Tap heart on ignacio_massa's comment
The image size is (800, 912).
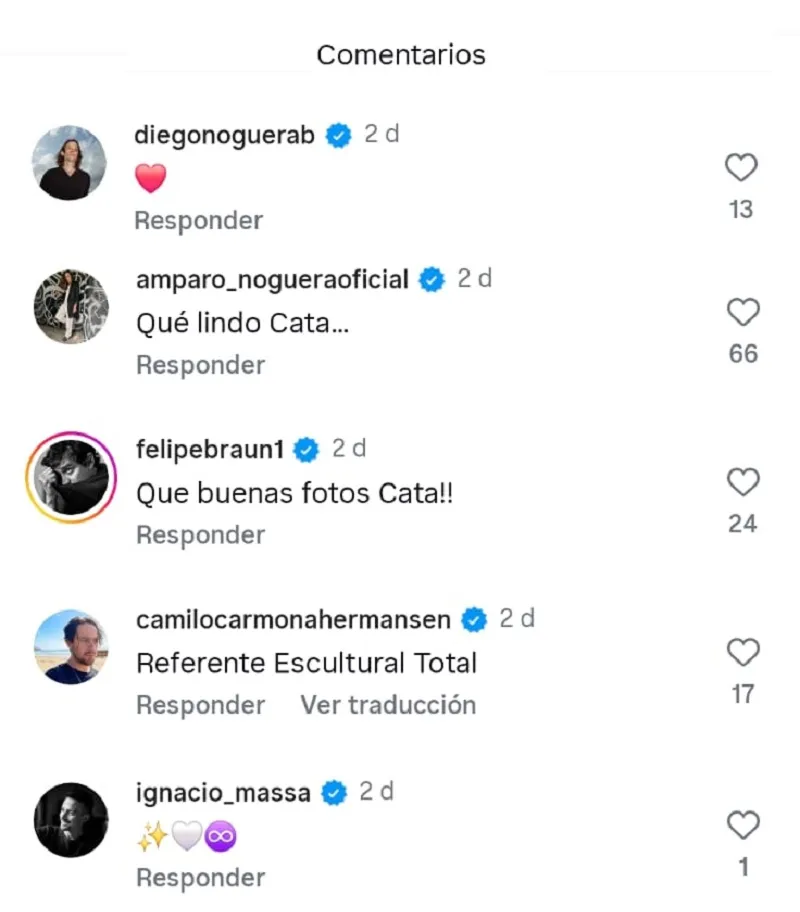pos(742,826)
